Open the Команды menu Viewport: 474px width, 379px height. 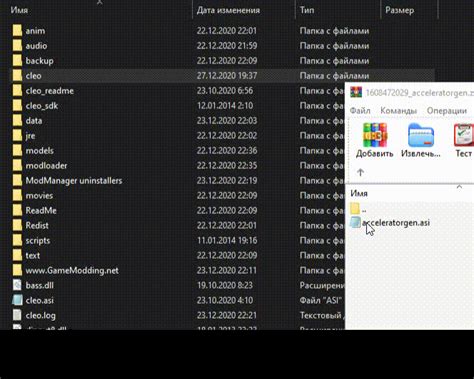[x=398, y=110]
